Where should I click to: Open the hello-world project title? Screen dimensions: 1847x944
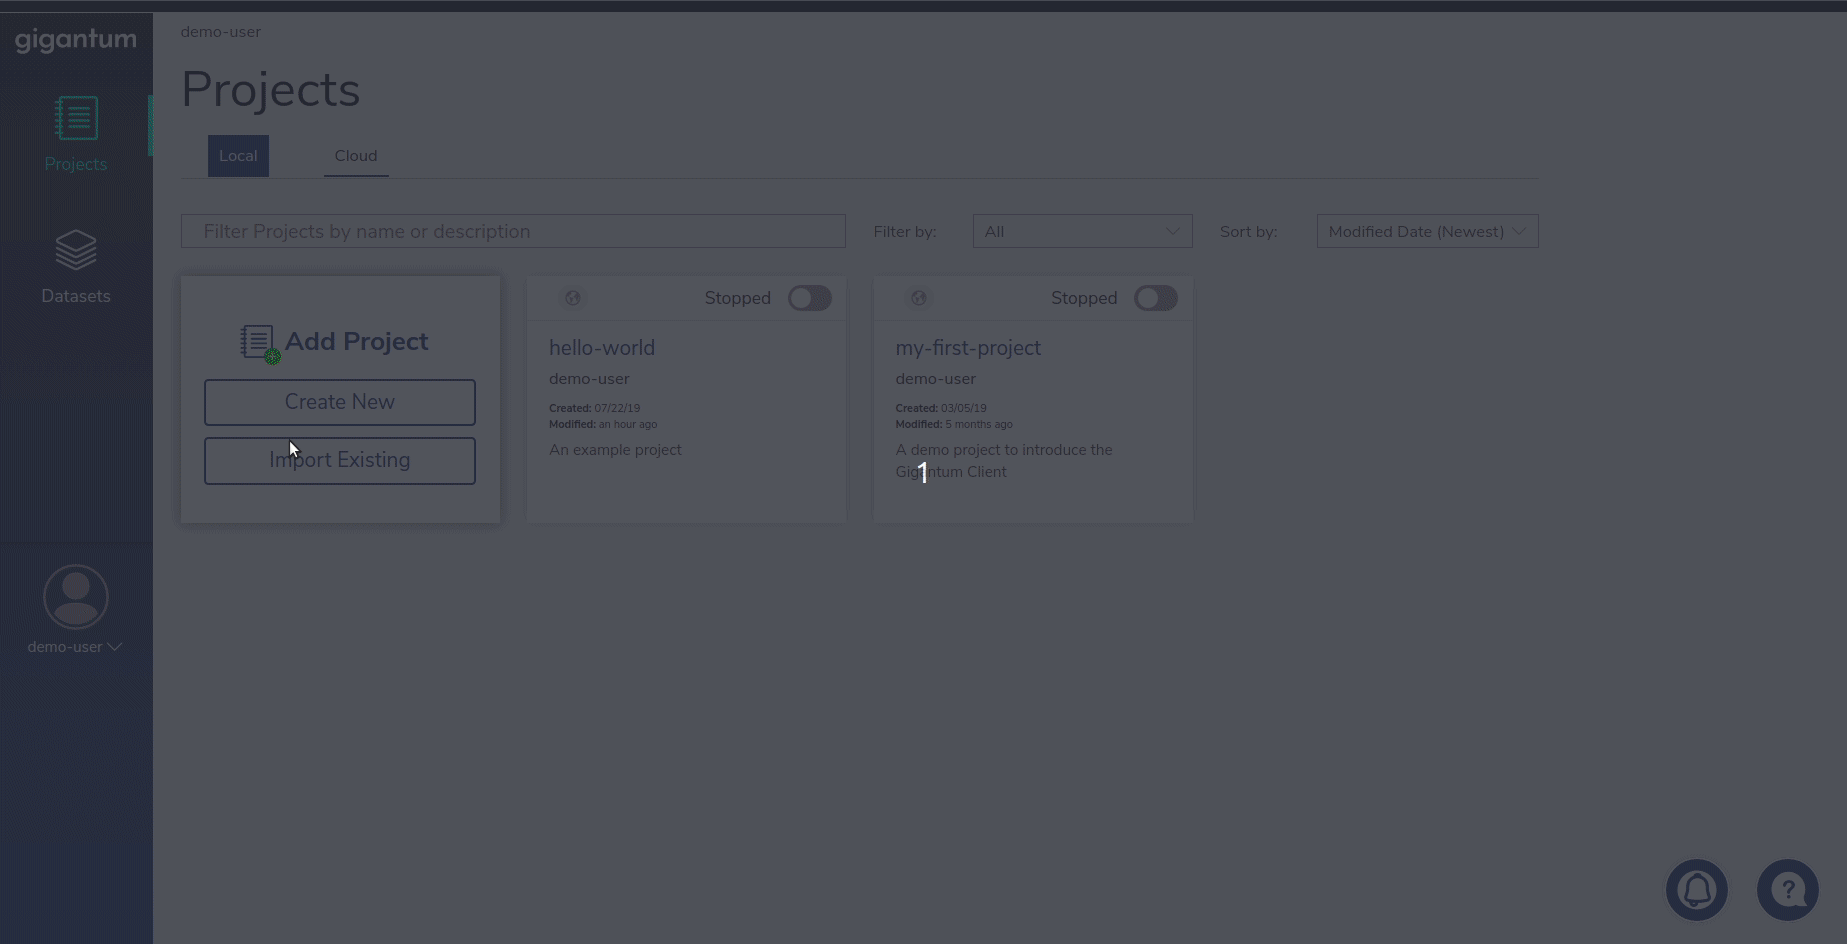point(602,348)
